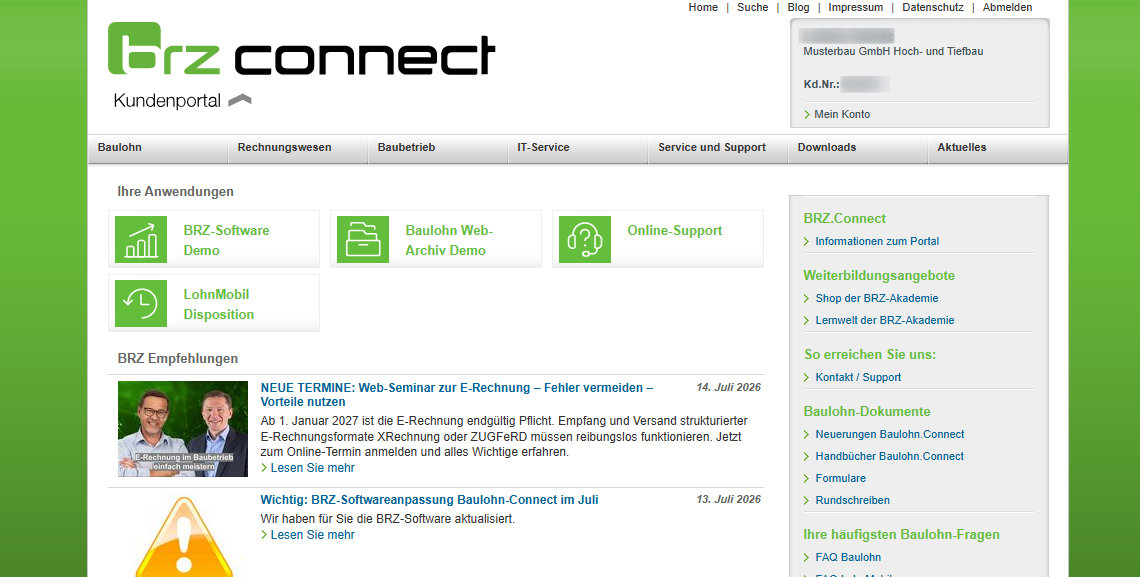Open Handbücher Baulohn.Connect
The image size is (1140, 577).
click(x=889, y=456)
